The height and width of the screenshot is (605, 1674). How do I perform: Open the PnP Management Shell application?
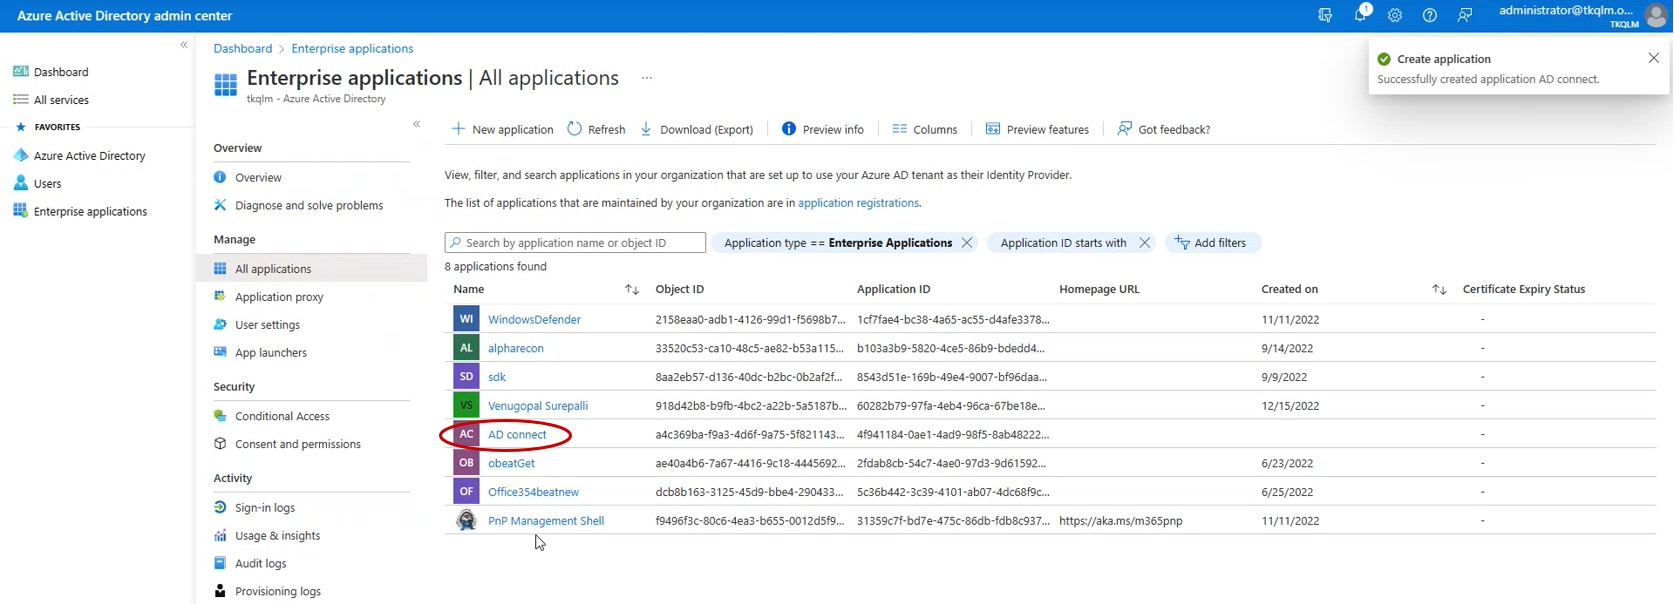[546, 521]
